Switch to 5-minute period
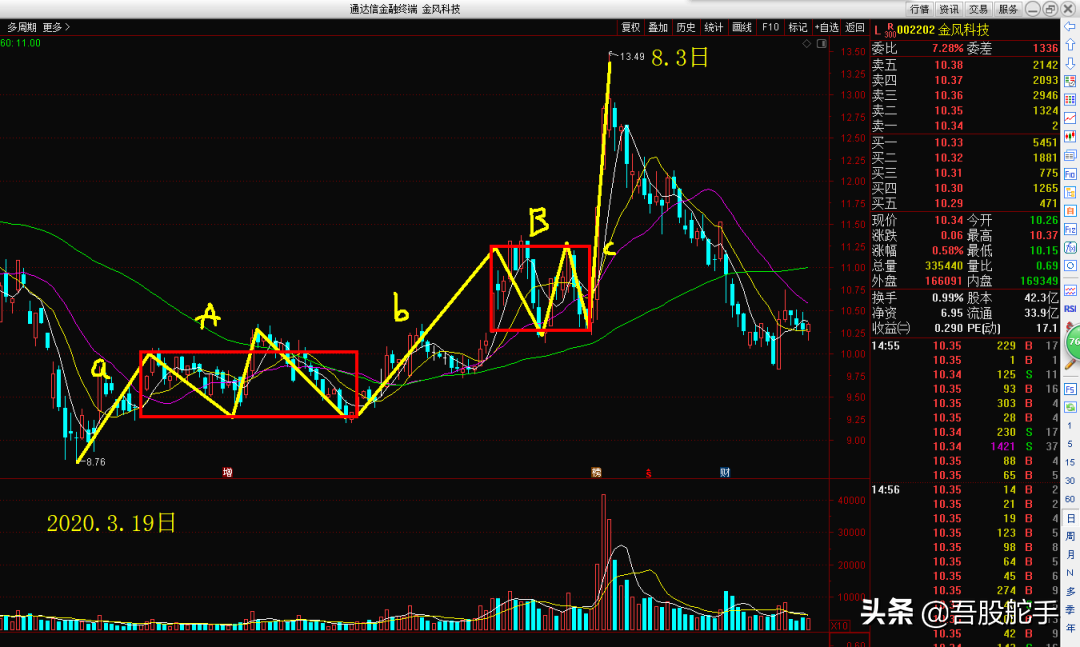Image resolution: width=1080 pixels, height=647 pixels. tap(1070, 444)
